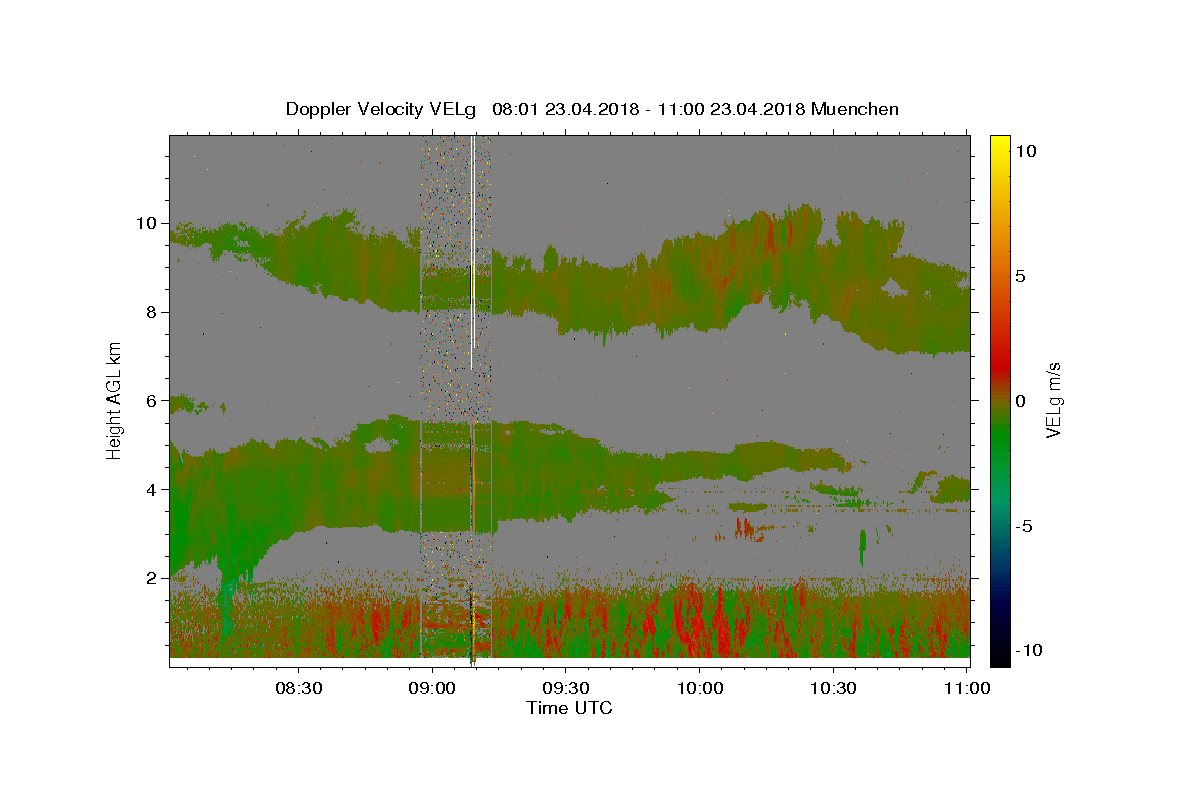Click the 10:00 time tick label
The height and width of the screenshot is (800, 1200).
coord(700,689)
